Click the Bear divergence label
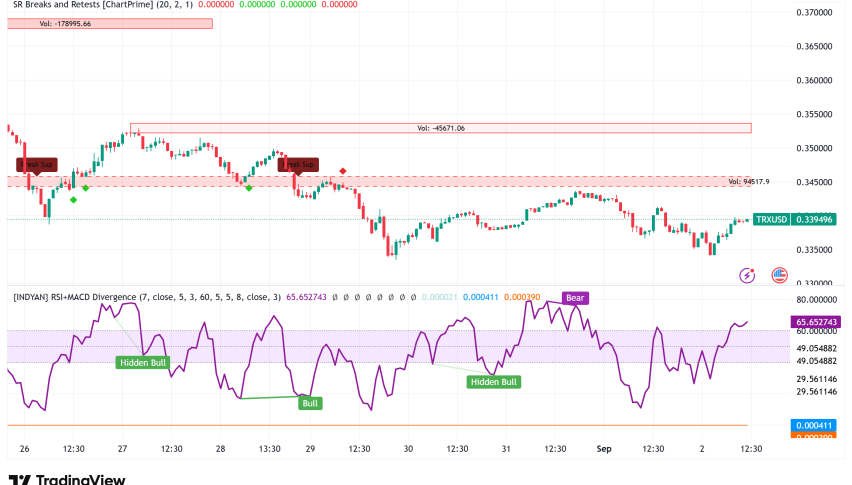This screenshot has height=485, width=852. tap(575, 298)
